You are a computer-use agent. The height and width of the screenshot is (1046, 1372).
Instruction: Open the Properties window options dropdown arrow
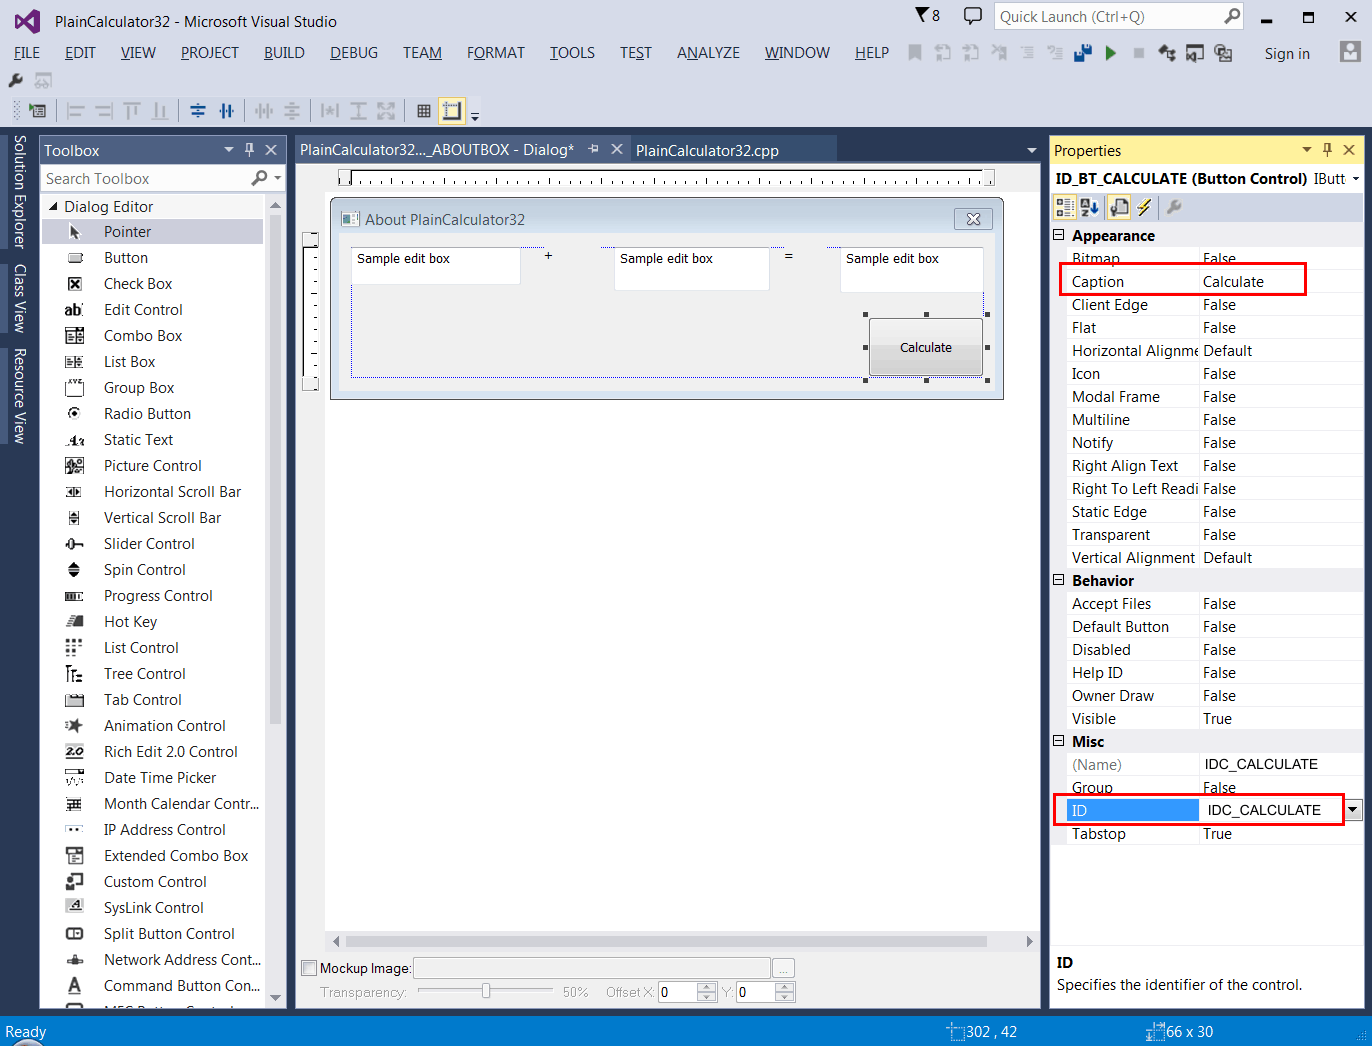(x=1306, y=150)
